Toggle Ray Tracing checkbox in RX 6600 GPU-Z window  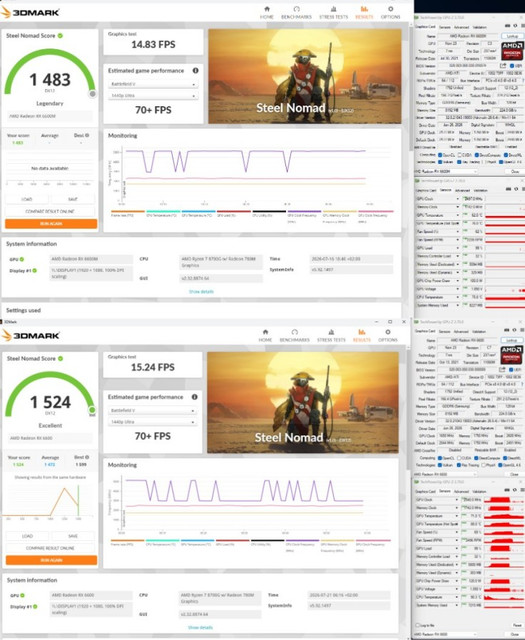pos(459,465)
